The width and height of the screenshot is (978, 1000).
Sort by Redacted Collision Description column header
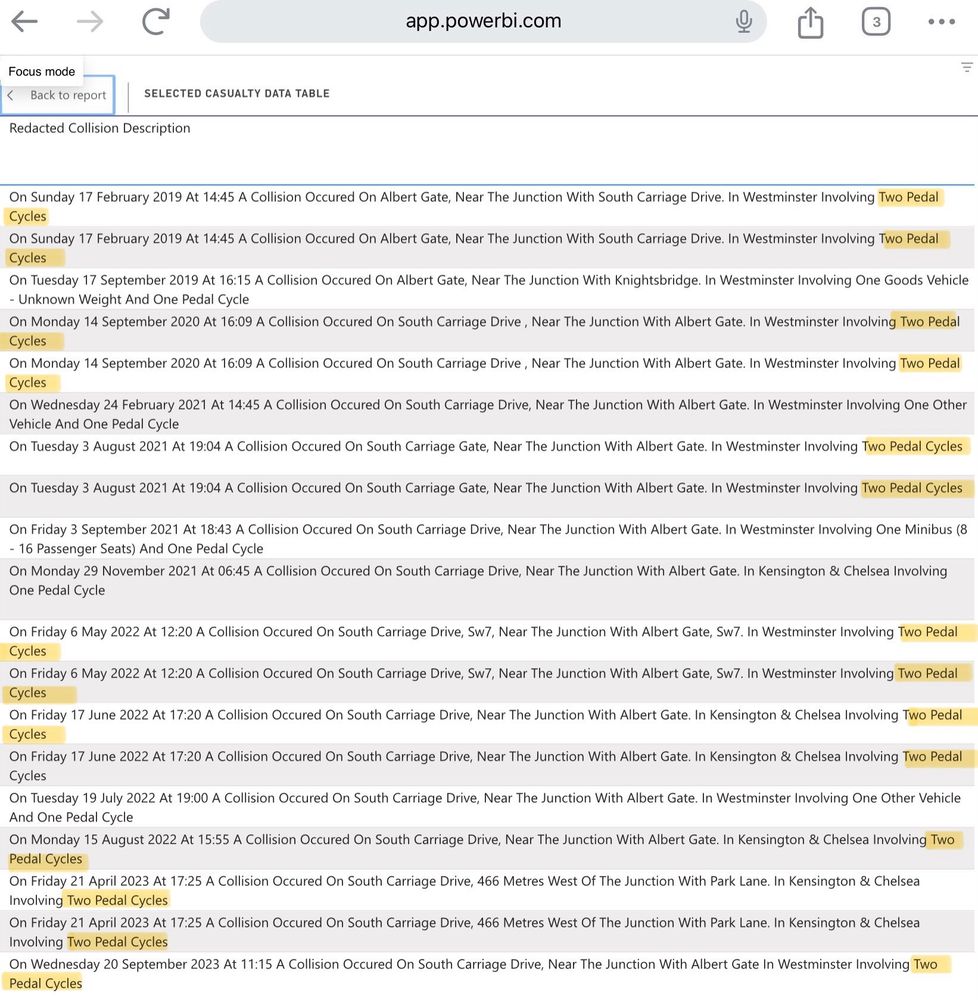pyautogui.click(x=99, y=128)
